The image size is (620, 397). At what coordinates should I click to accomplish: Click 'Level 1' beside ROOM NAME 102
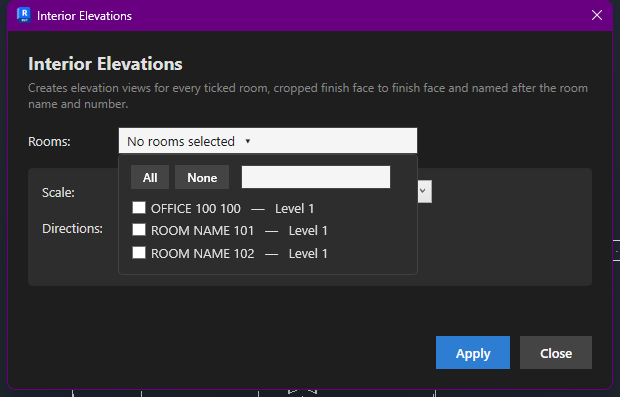(x=308, y=253)
